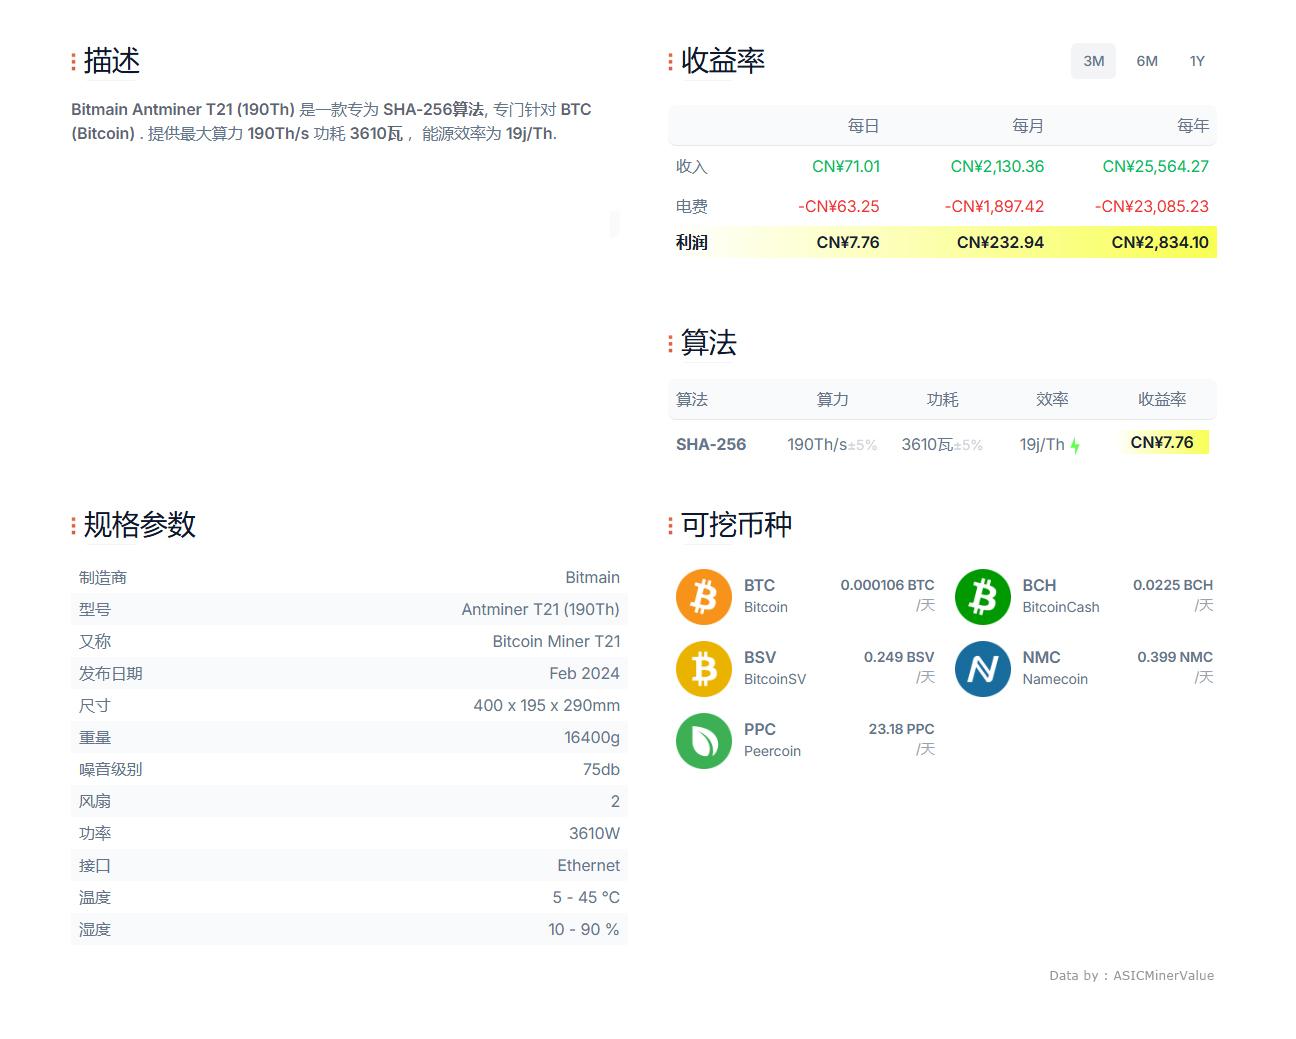This screenshot has width=1296, height=1039.
Task: Click the 3610瓦 power consumption value
Action: click(x=927, y=444)
